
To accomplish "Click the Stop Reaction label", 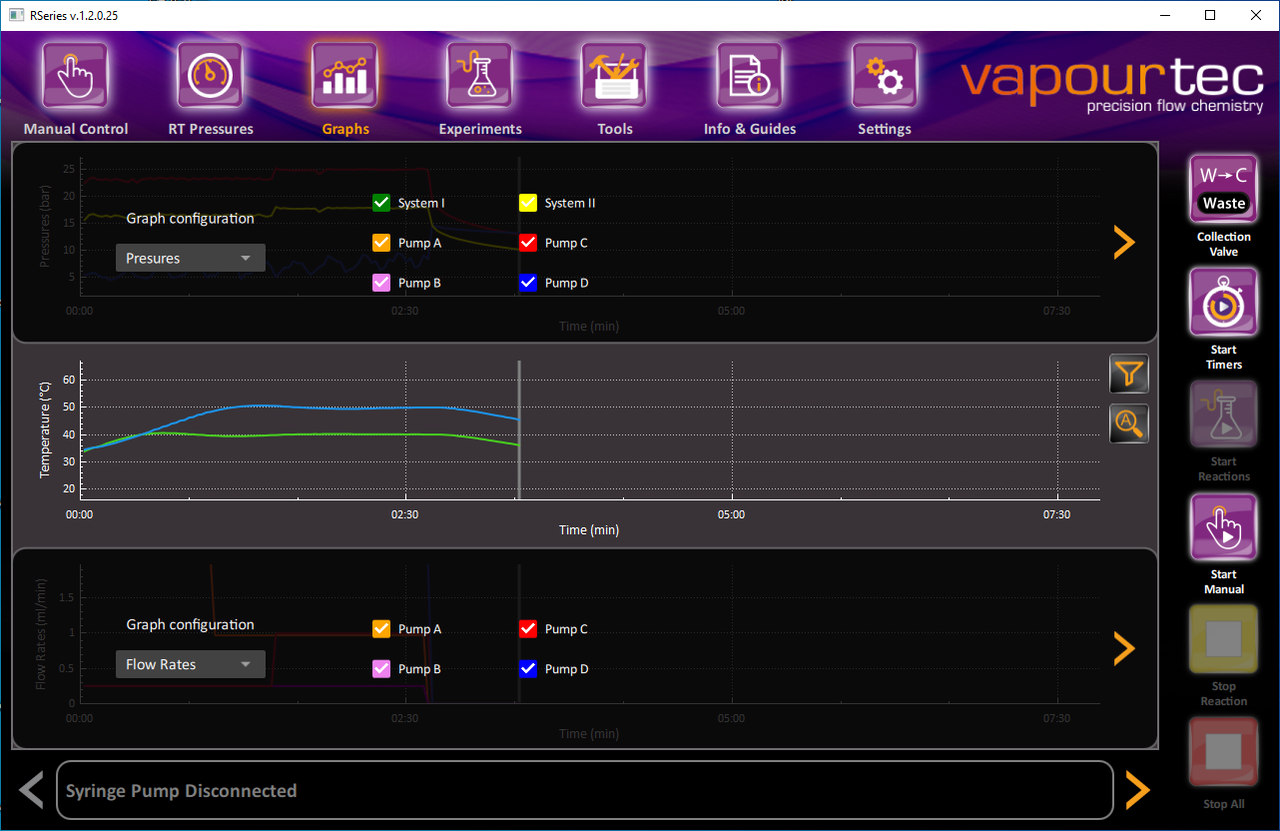I will click(1224, 694).
